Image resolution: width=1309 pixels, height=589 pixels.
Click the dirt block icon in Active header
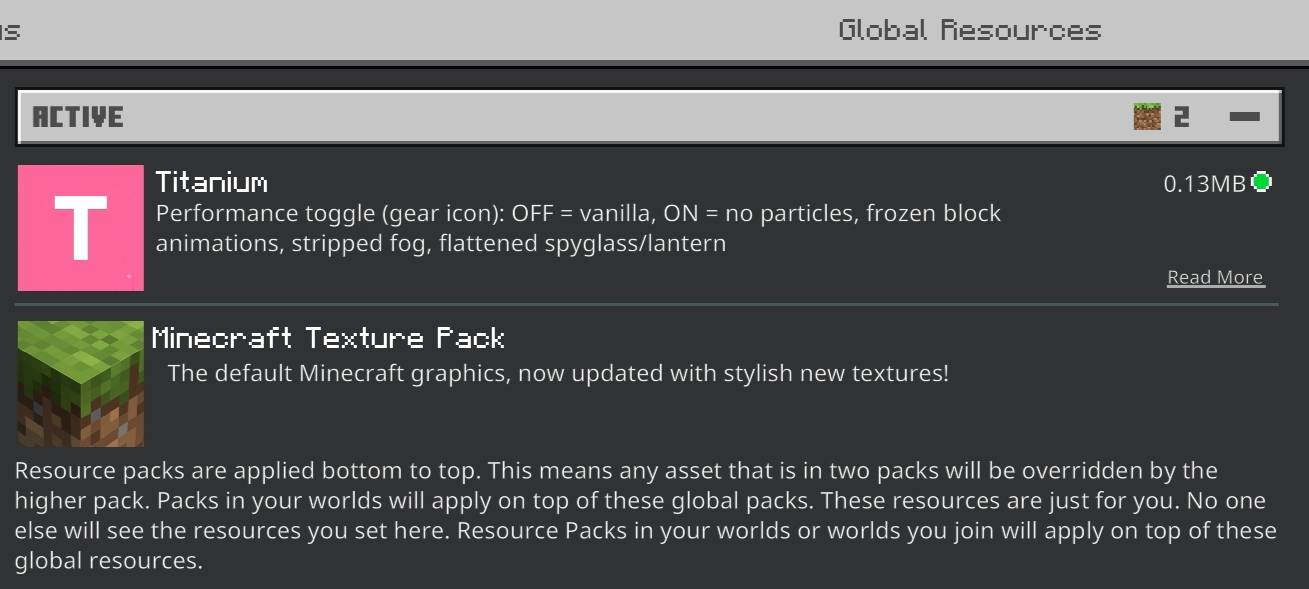1147,117
